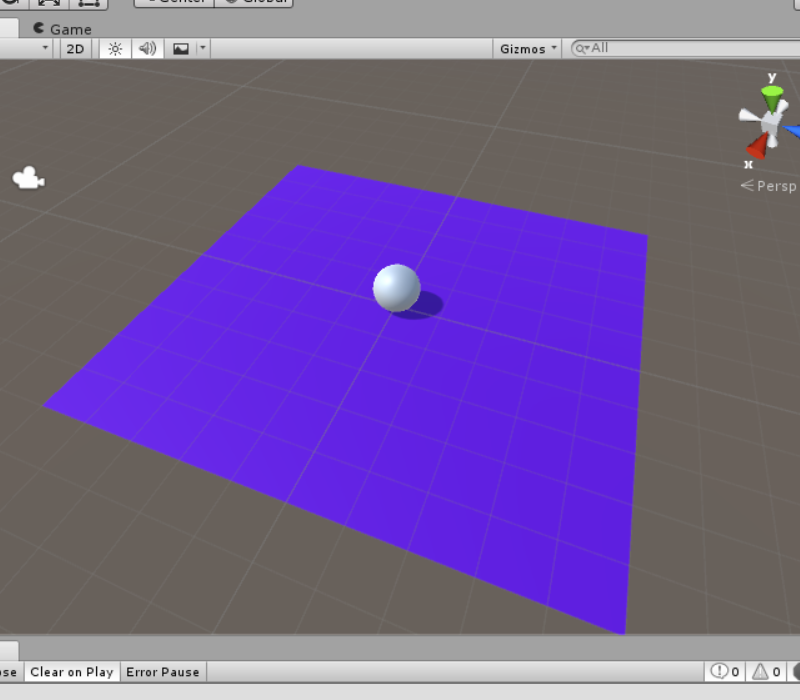Toggle pivot rotation Global button
The image size is (800, 700).
pyautogui.click(x=254, y=3)
